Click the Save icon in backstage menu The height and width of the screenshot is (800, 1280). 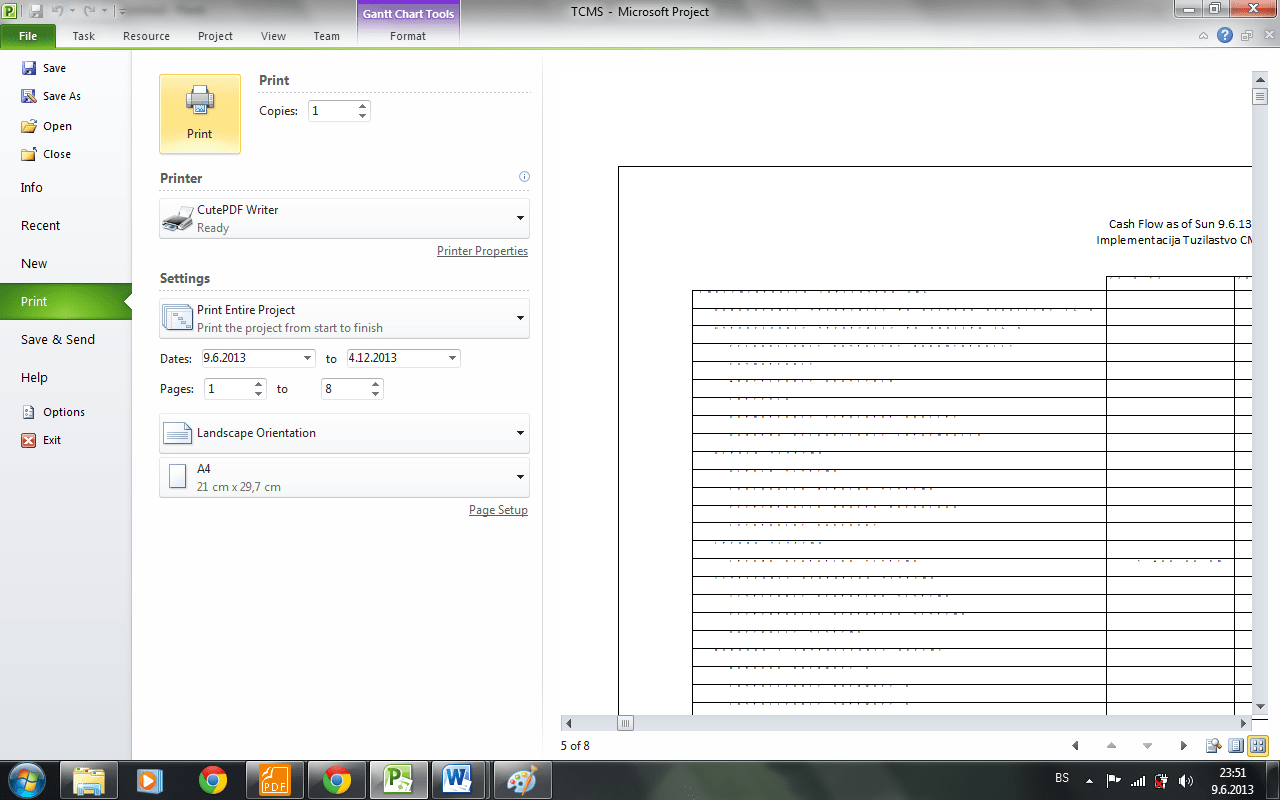coord(29,68)
